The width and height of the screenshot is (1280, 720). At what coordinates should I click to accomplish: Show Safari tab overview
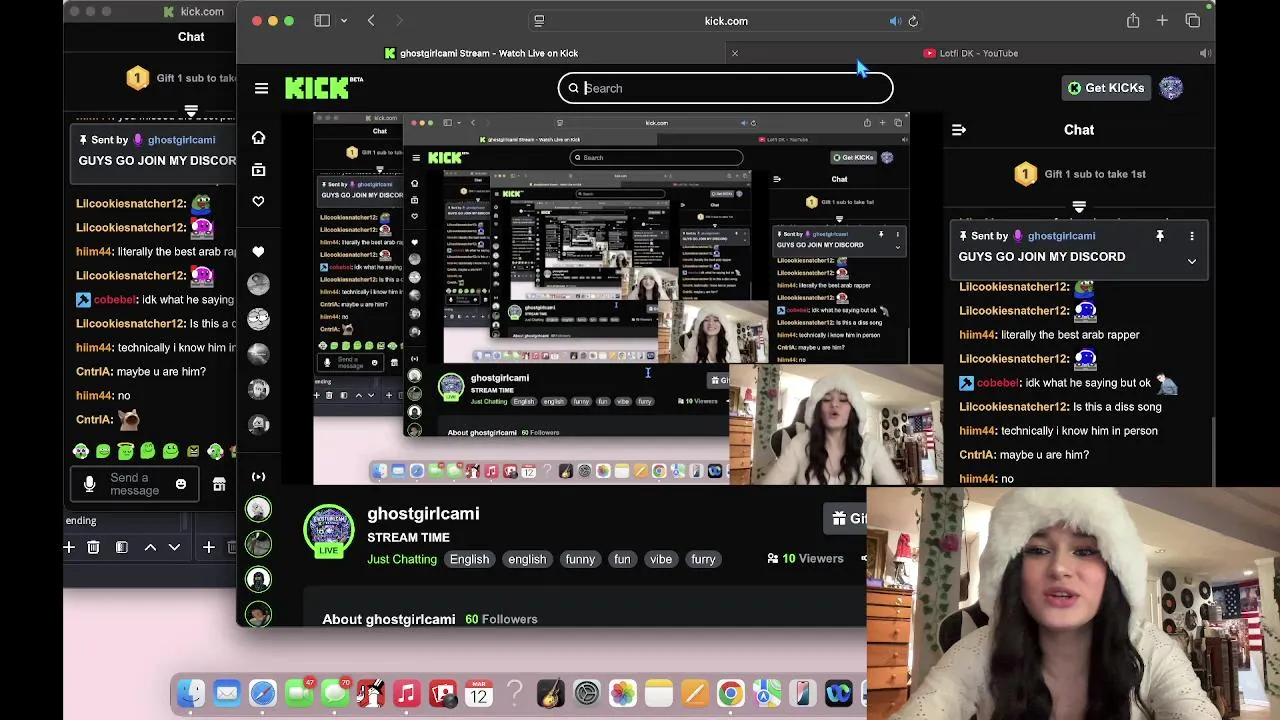pos(1192,20)
